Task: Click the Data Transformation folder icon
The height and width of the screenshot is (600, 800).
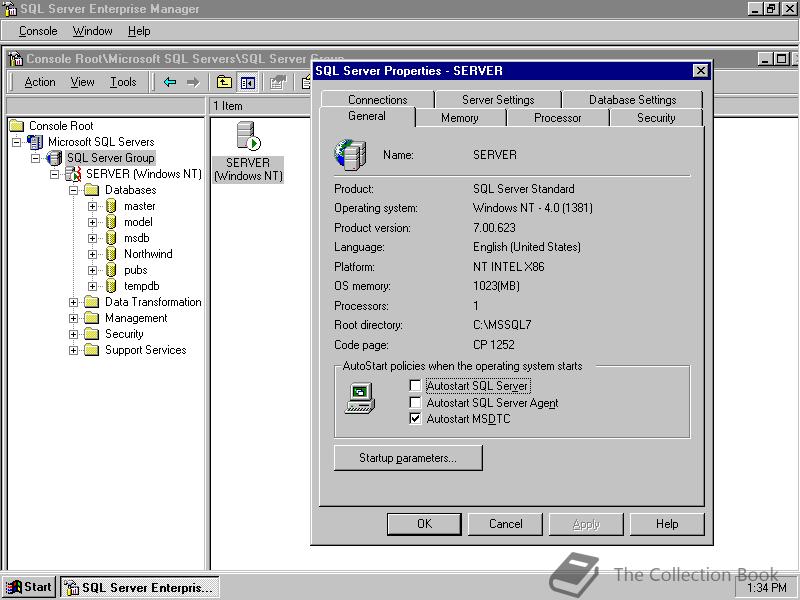Action: (92, 302)
